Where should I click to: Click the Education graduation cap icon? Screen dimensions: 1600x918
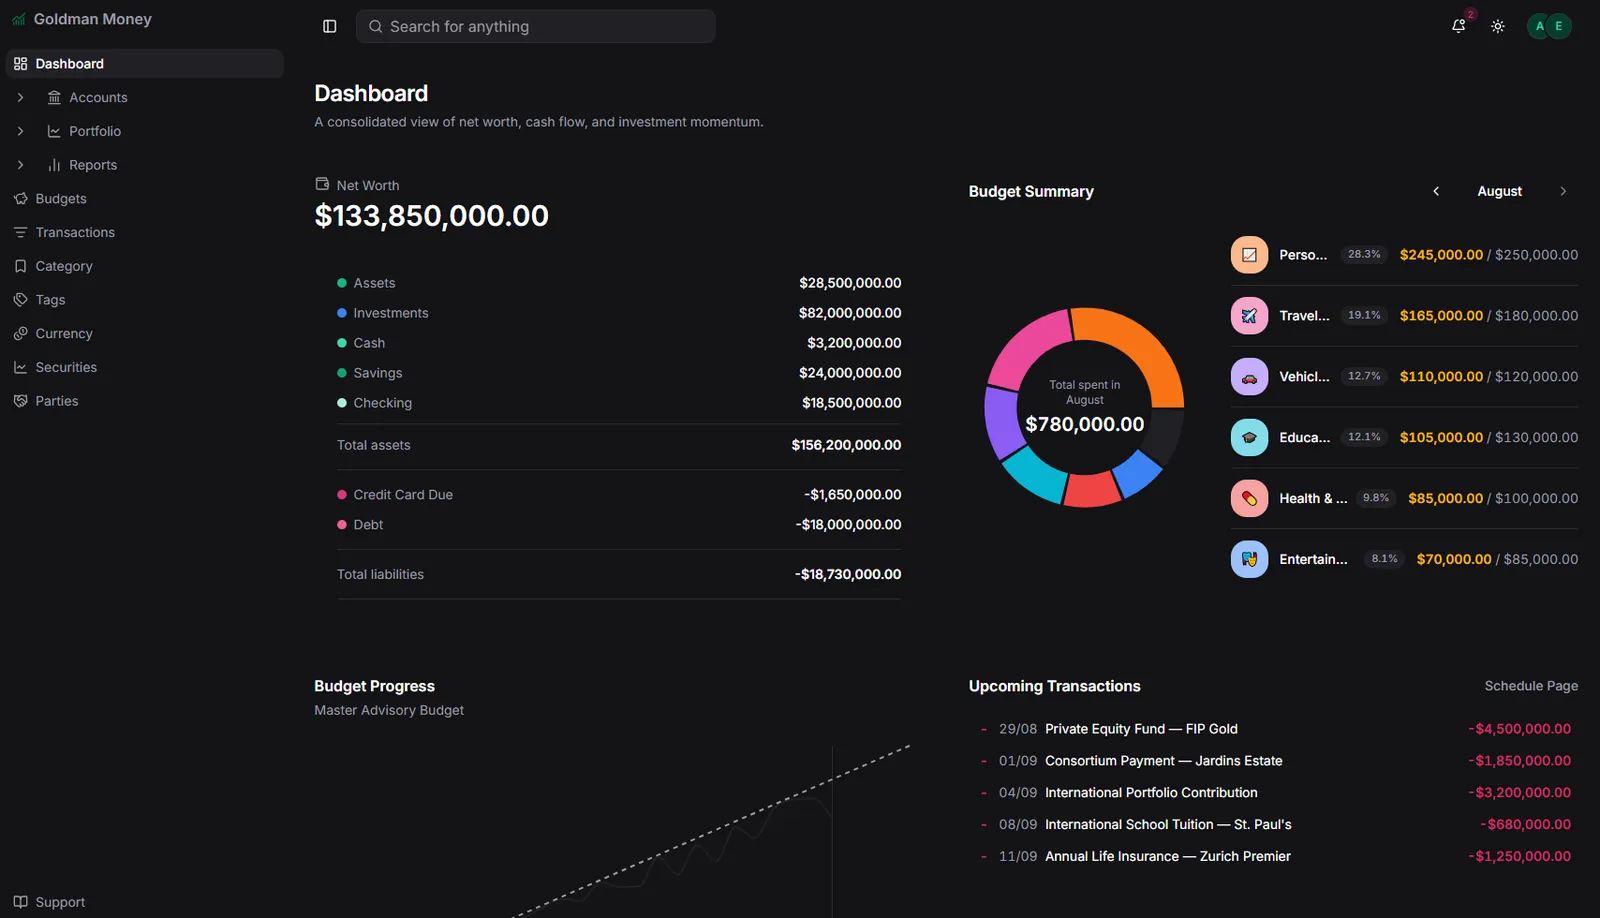[1249, 438]
